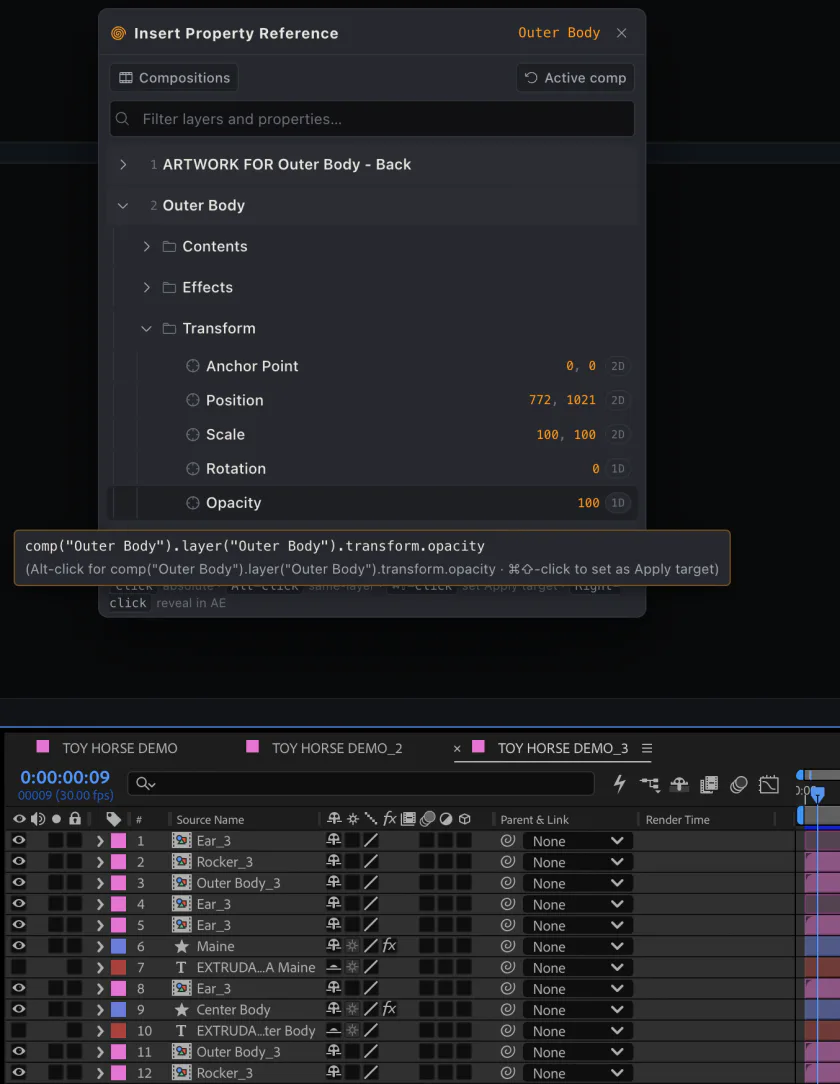Collapse the Transform folder
Viewport: 840px width, 1084px height.
click(x=147, y=328)
